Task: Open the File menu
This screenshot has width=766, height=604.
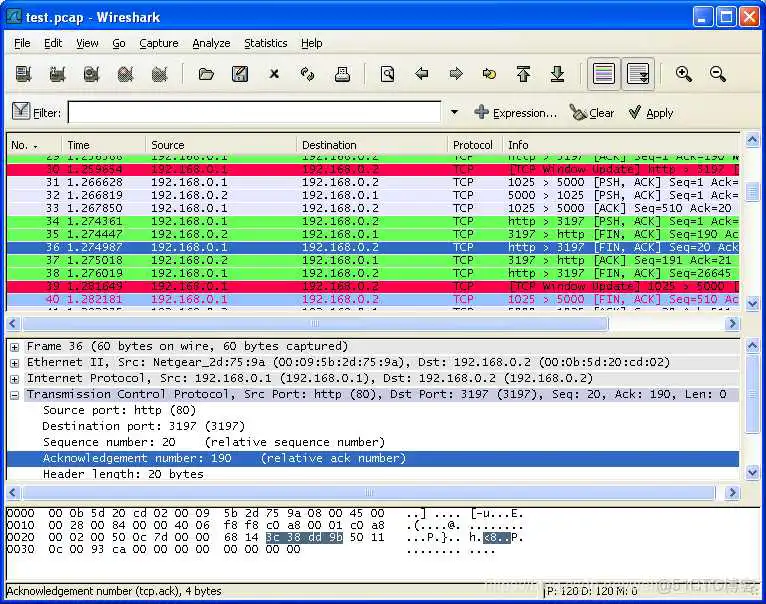Action: (x=22, y=43)
